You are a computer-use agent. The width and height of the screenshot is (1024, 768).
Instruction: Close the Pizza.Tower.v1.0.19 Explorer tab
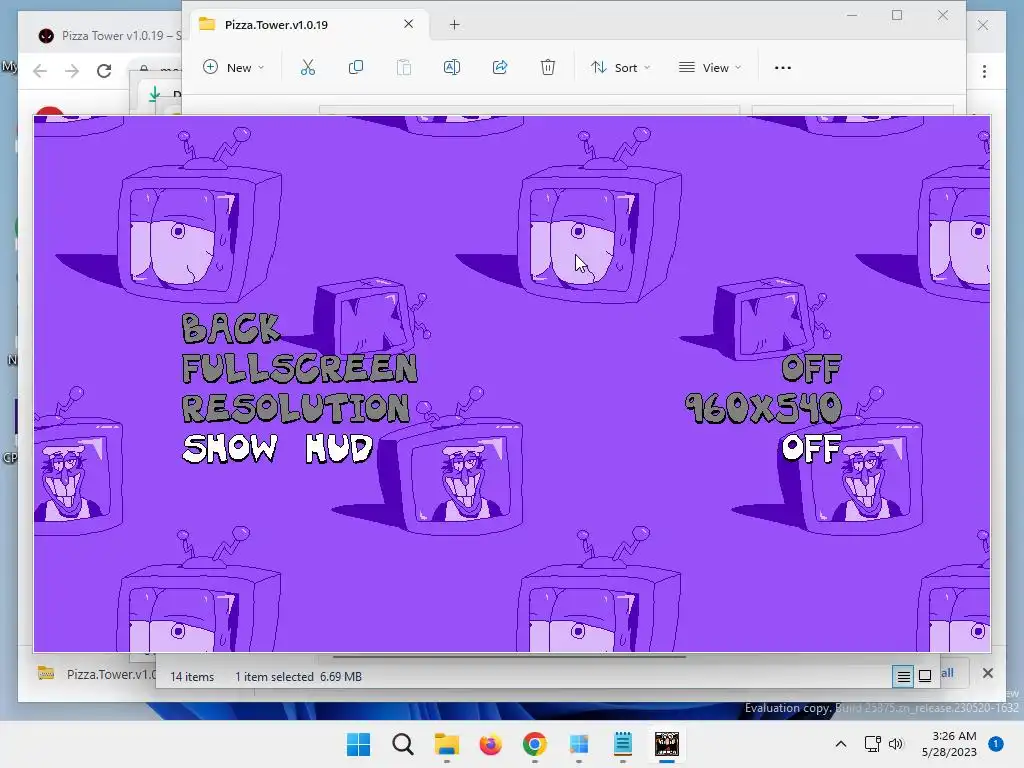point(409,24)
